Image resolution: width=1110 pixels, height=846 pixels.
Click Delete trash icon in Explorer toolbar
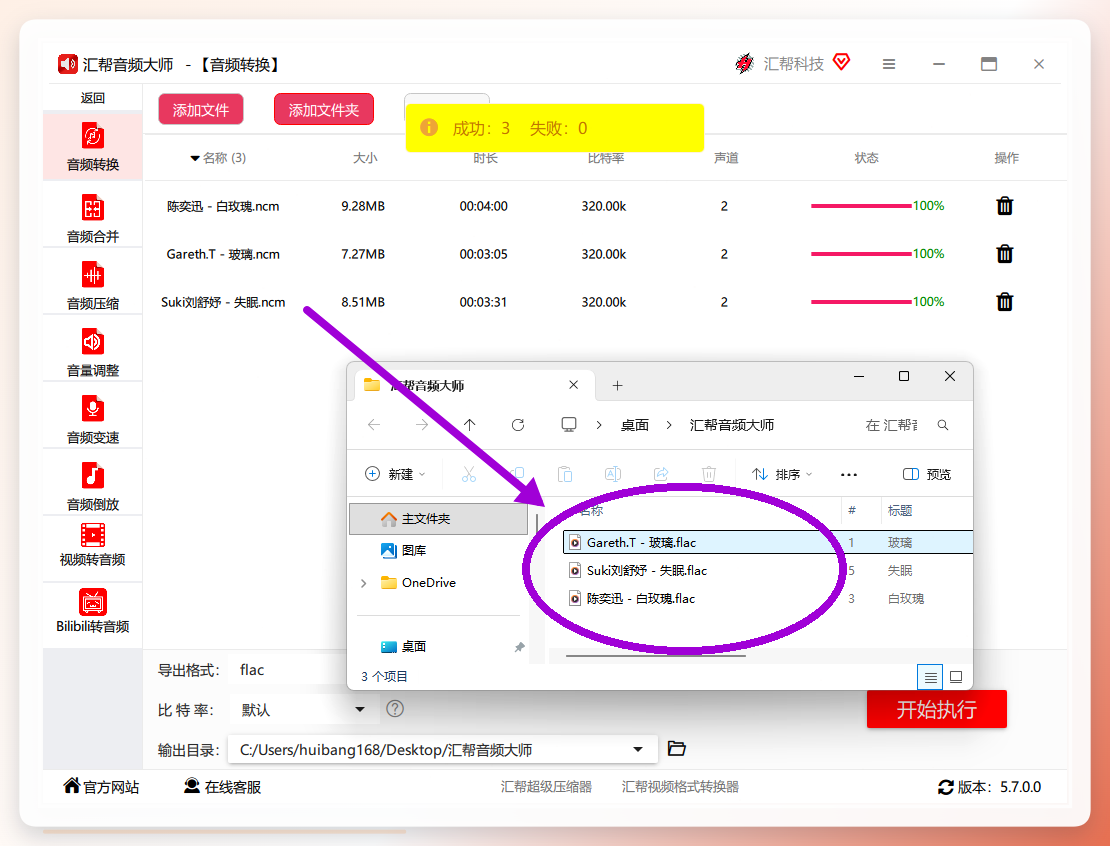point(709,474)
